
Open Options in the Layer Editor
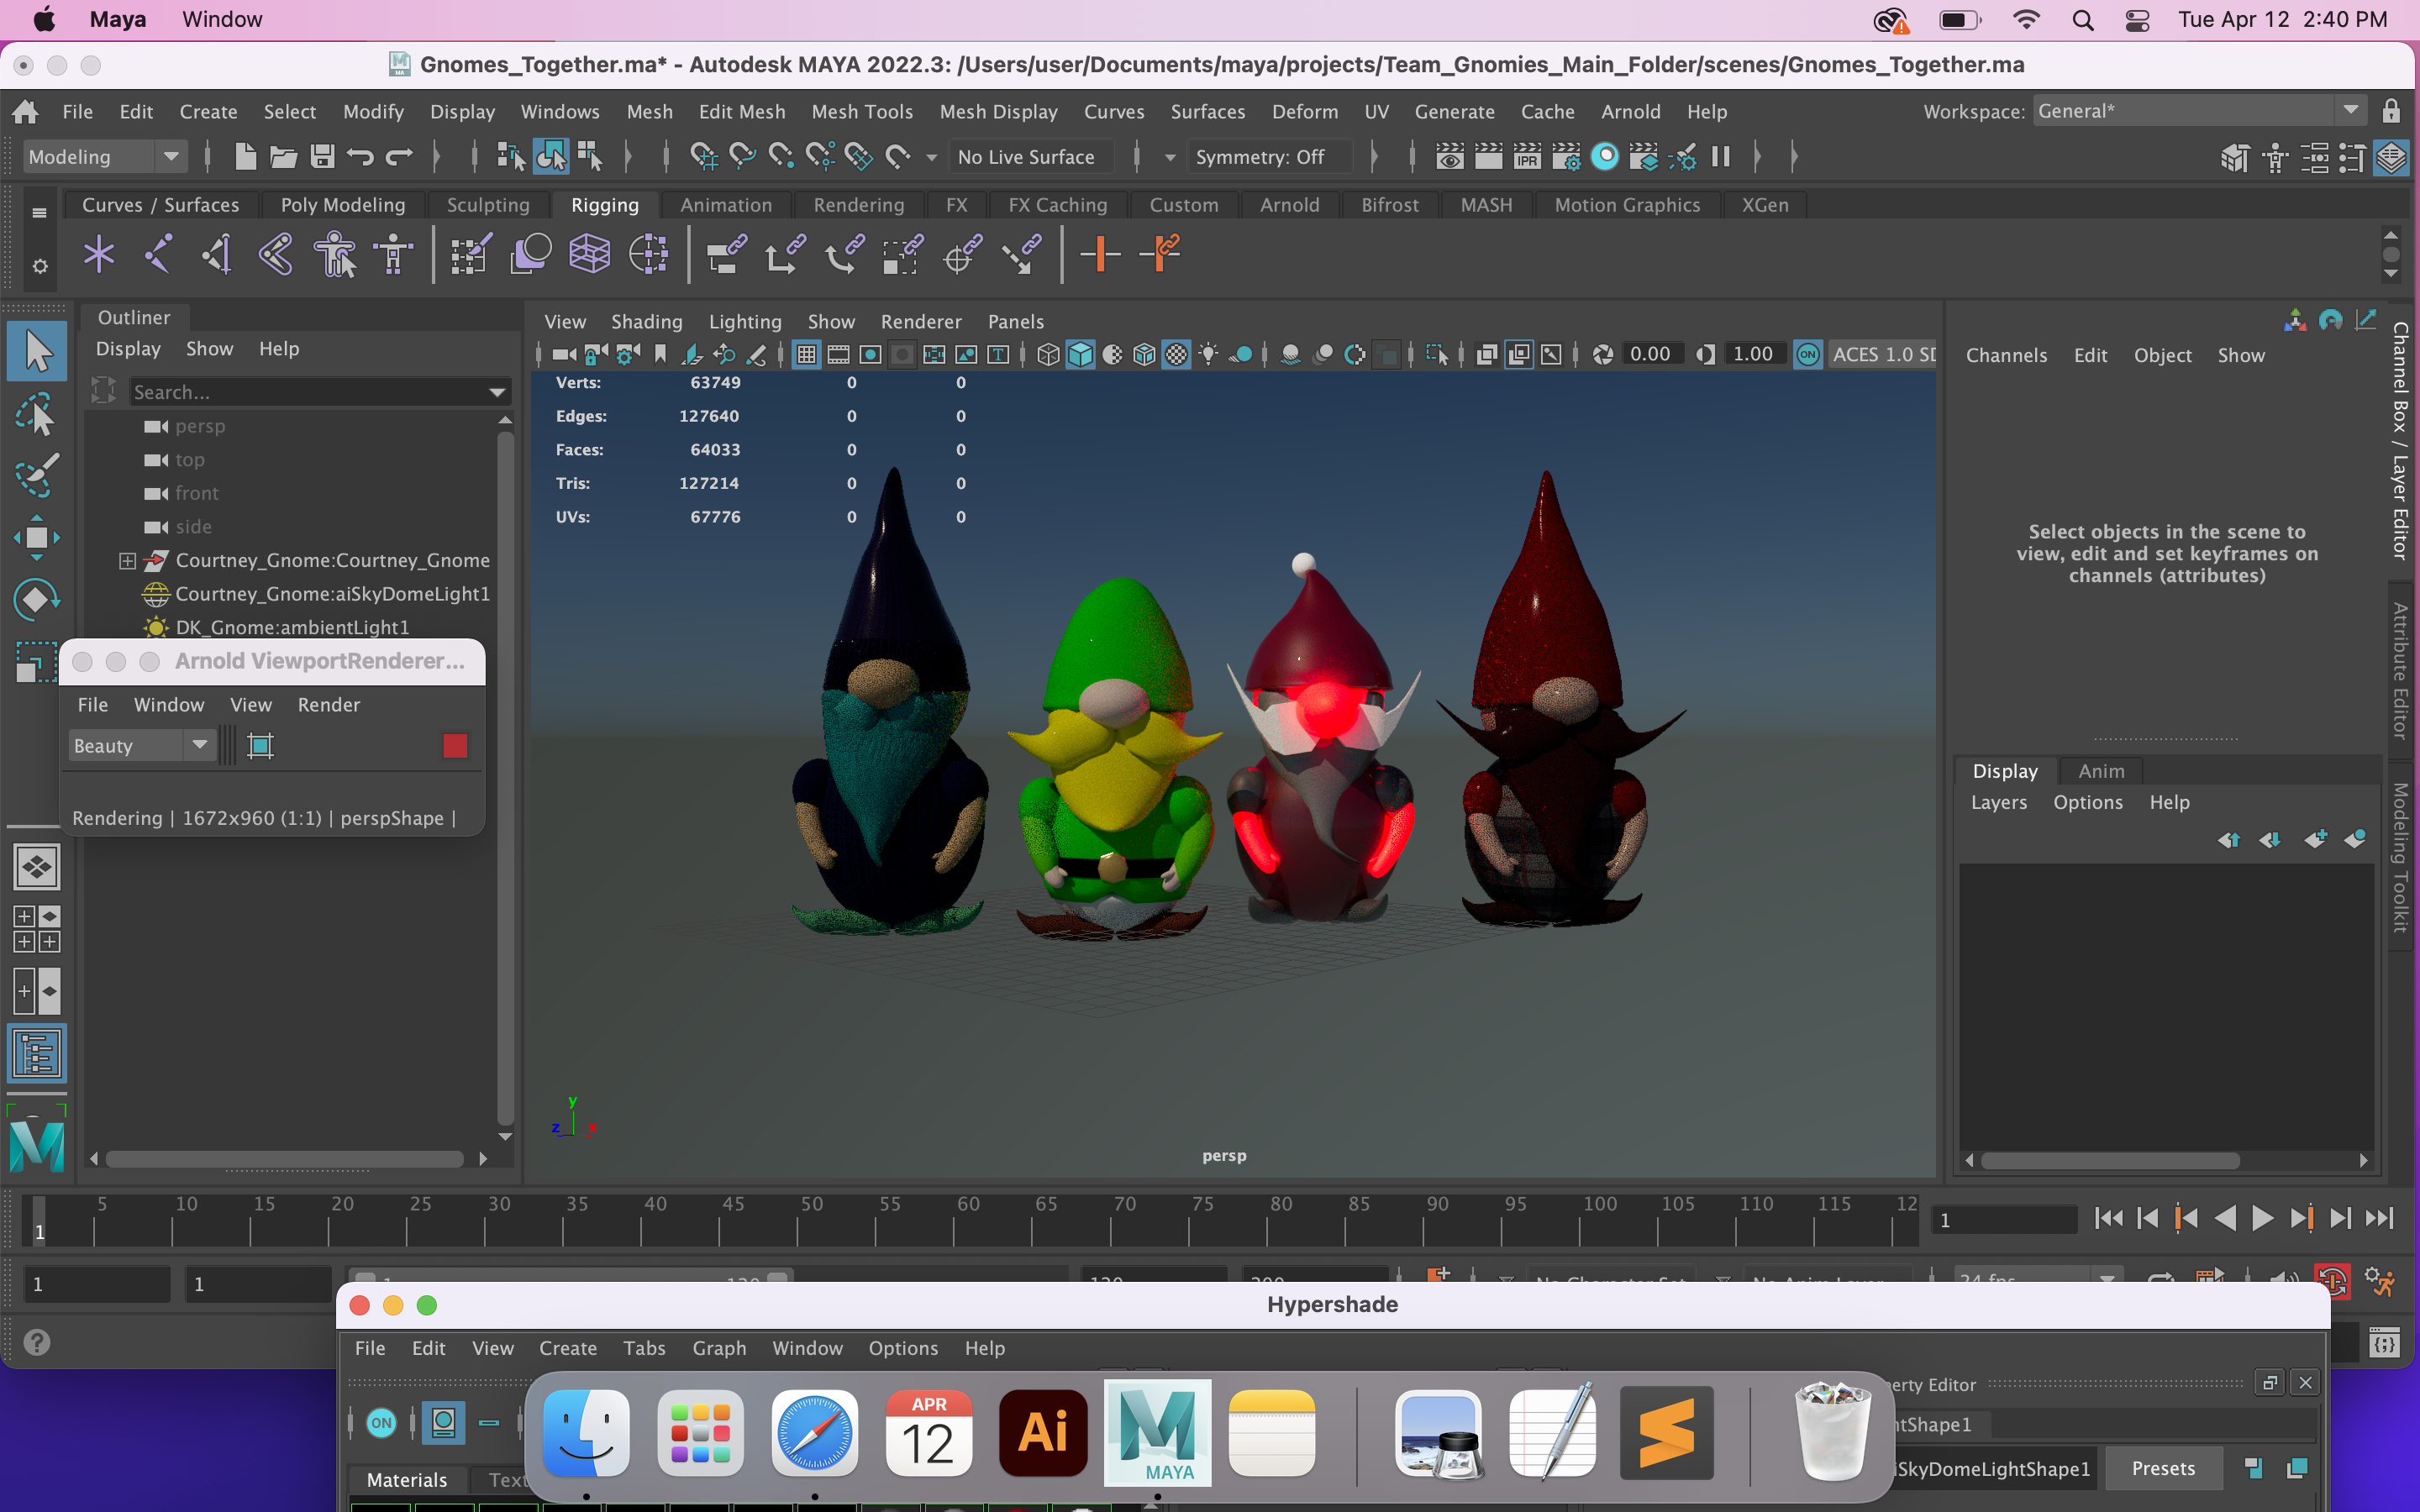pyautogui.click(x=2087, y=802)
